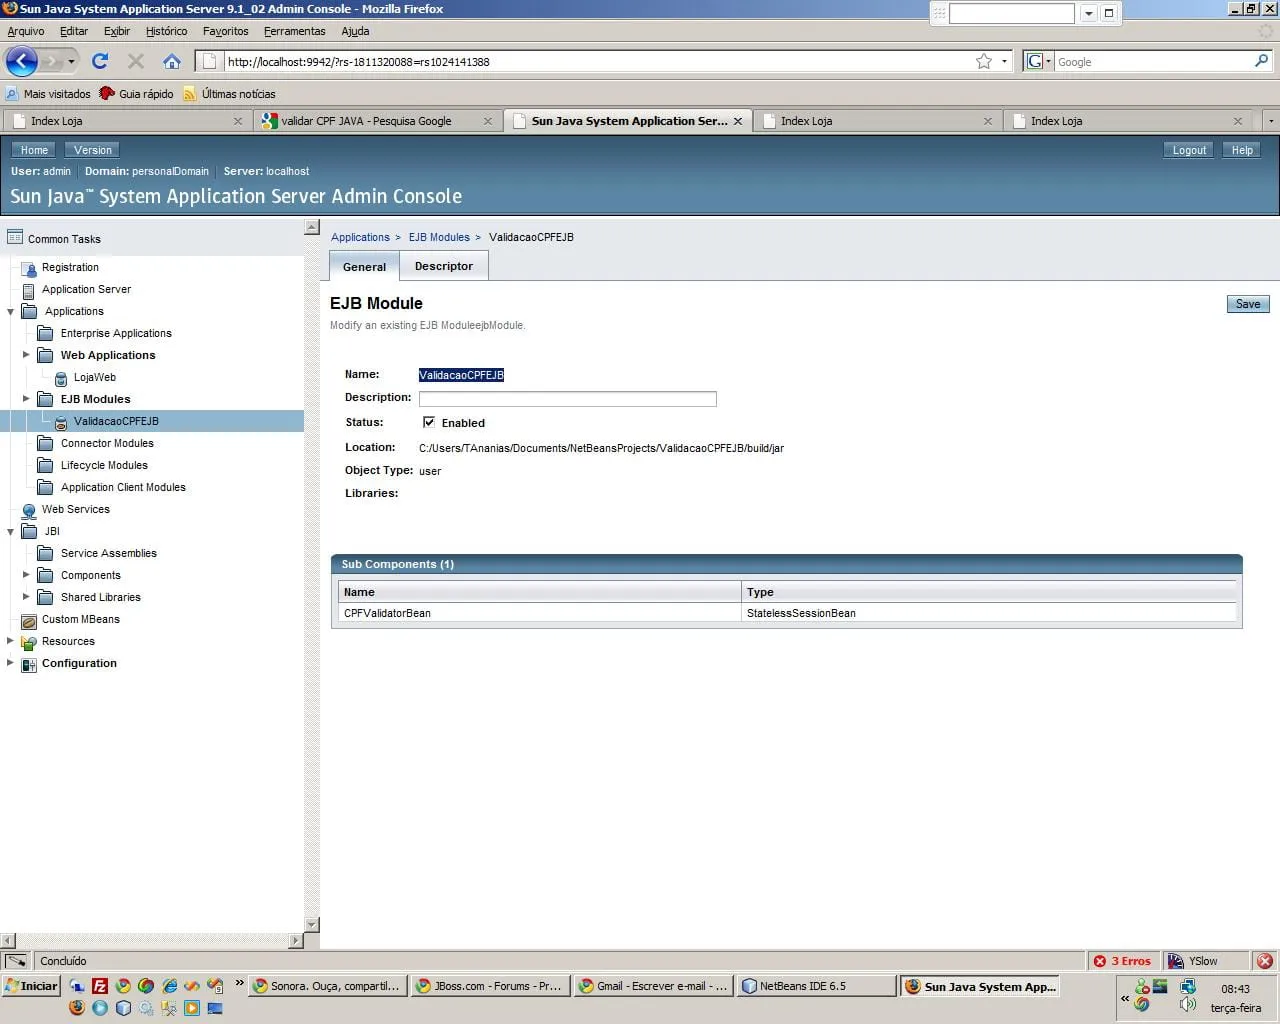
Task: Click the volume speaker tray icon
Action: 1188,1004
